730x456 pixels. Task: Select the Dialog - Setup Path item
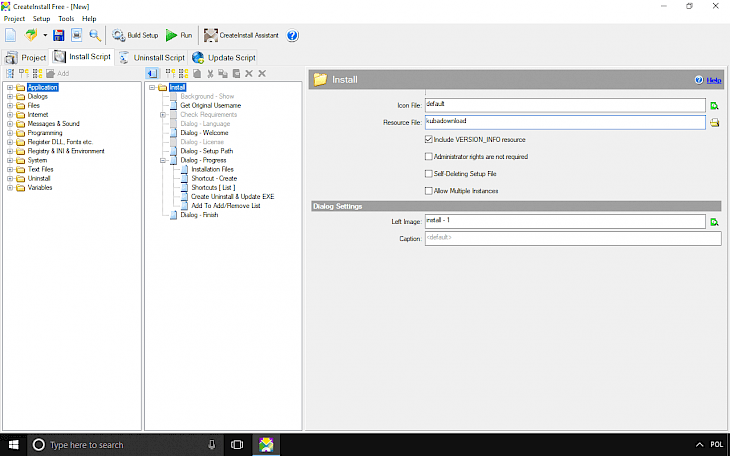click(207, 151)
